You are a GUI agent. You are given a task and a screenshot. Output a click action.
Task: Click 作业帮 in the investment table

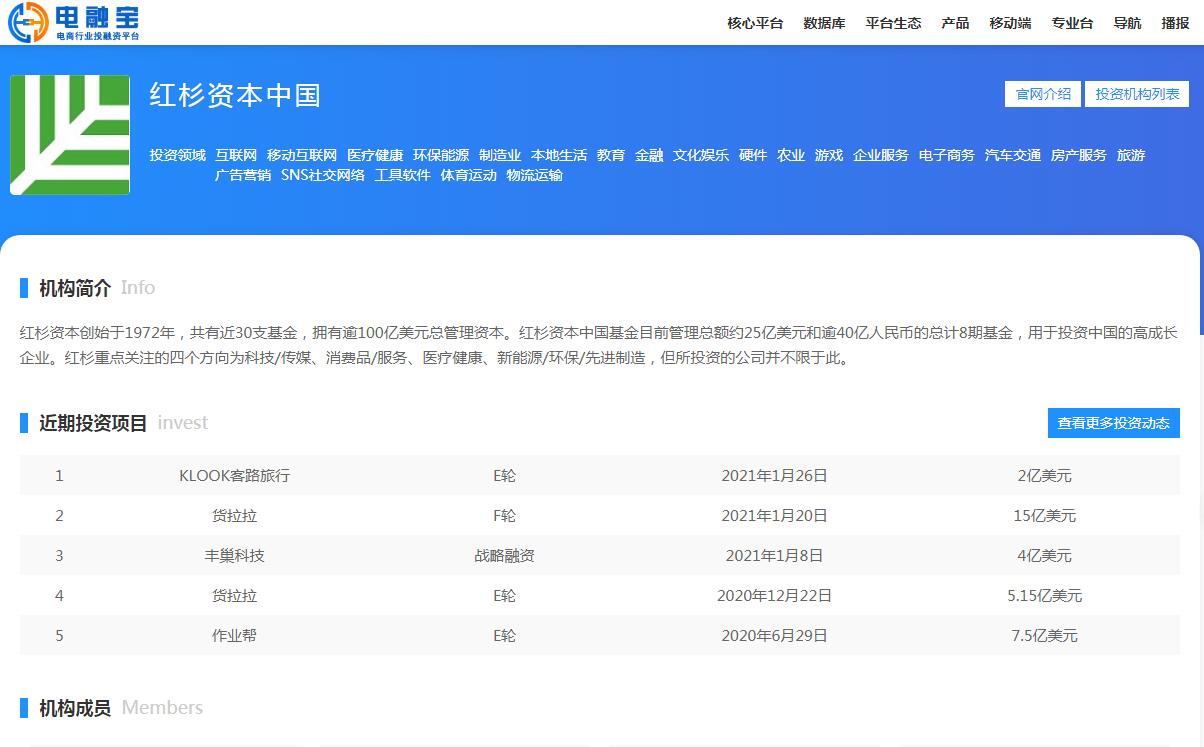[x=235, y=635]
